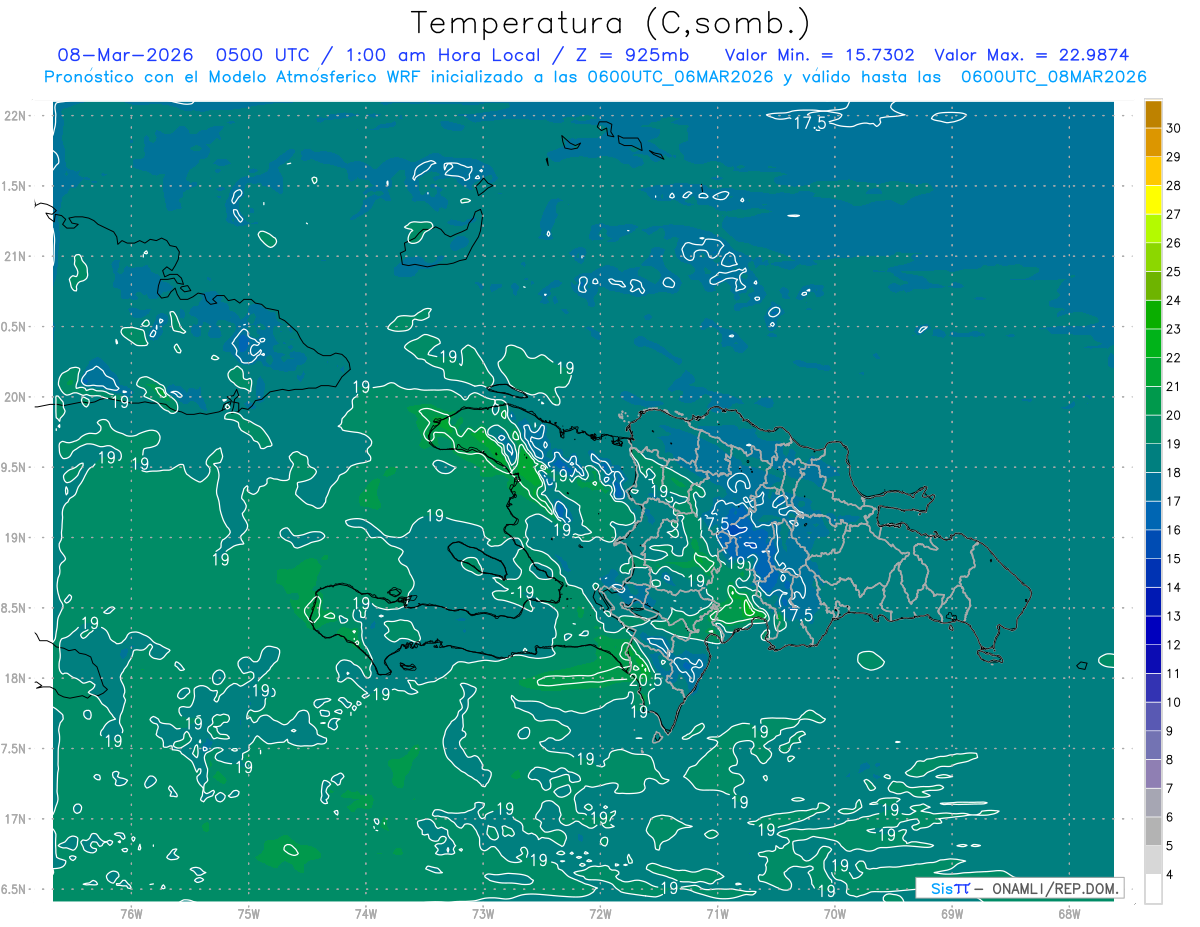Click the '76W' longitude label
The image size is (1200, 927).
click(131, 913)
